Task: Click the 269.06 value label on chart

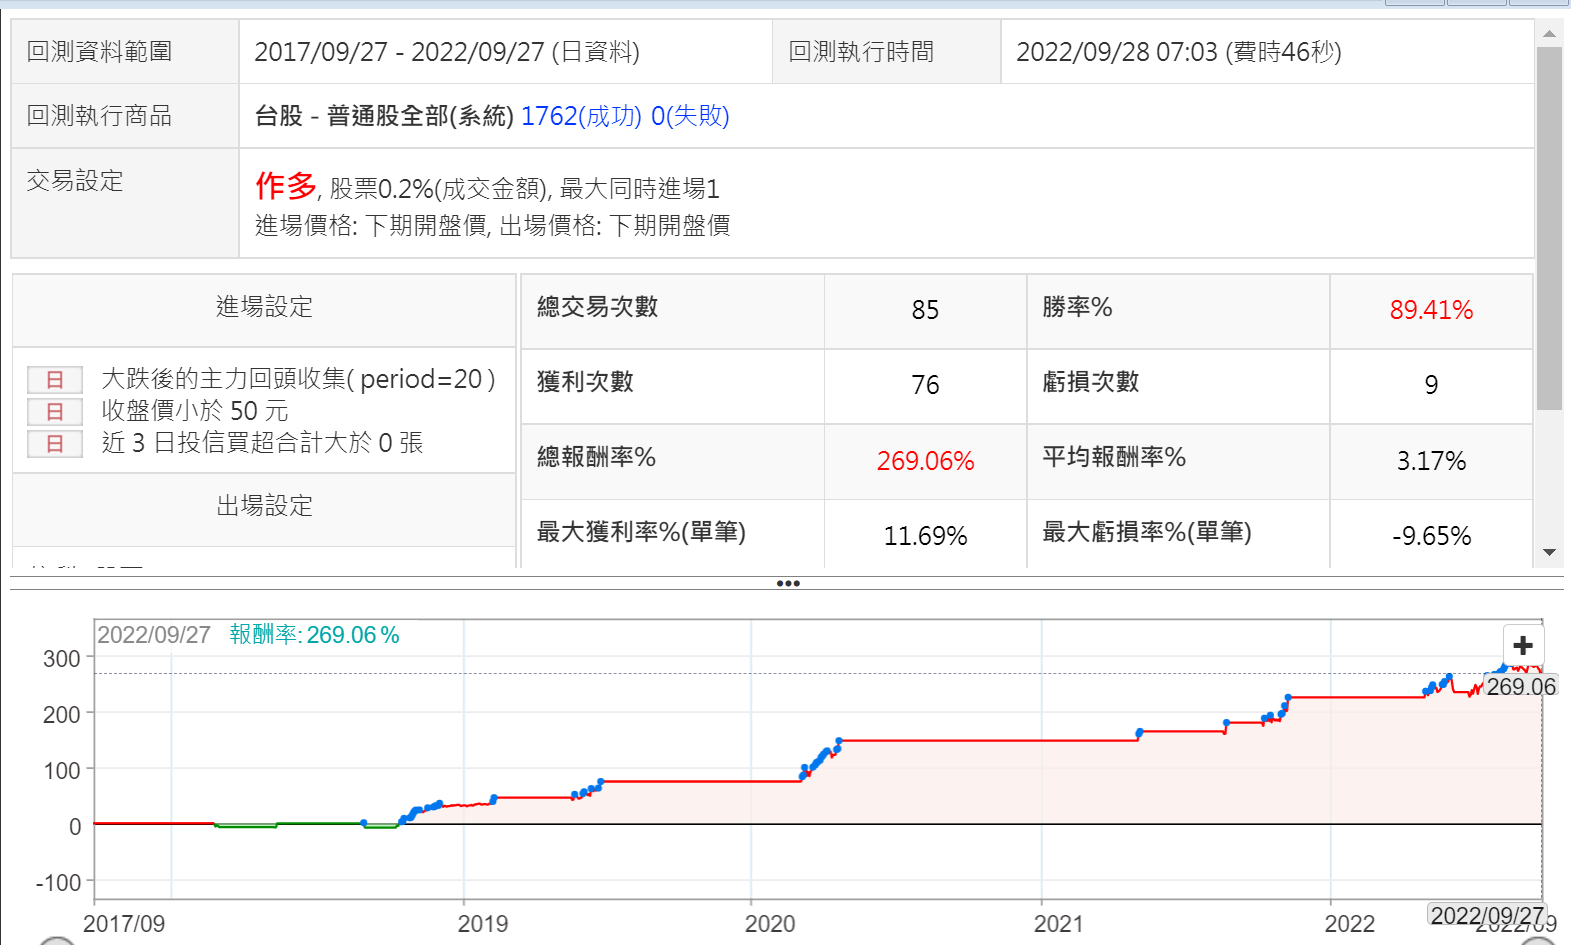Action: point(1520,687)
